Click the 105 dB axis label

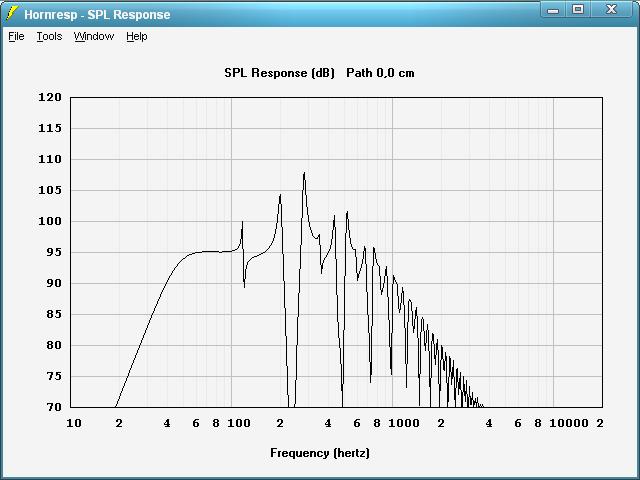[50, 190]
